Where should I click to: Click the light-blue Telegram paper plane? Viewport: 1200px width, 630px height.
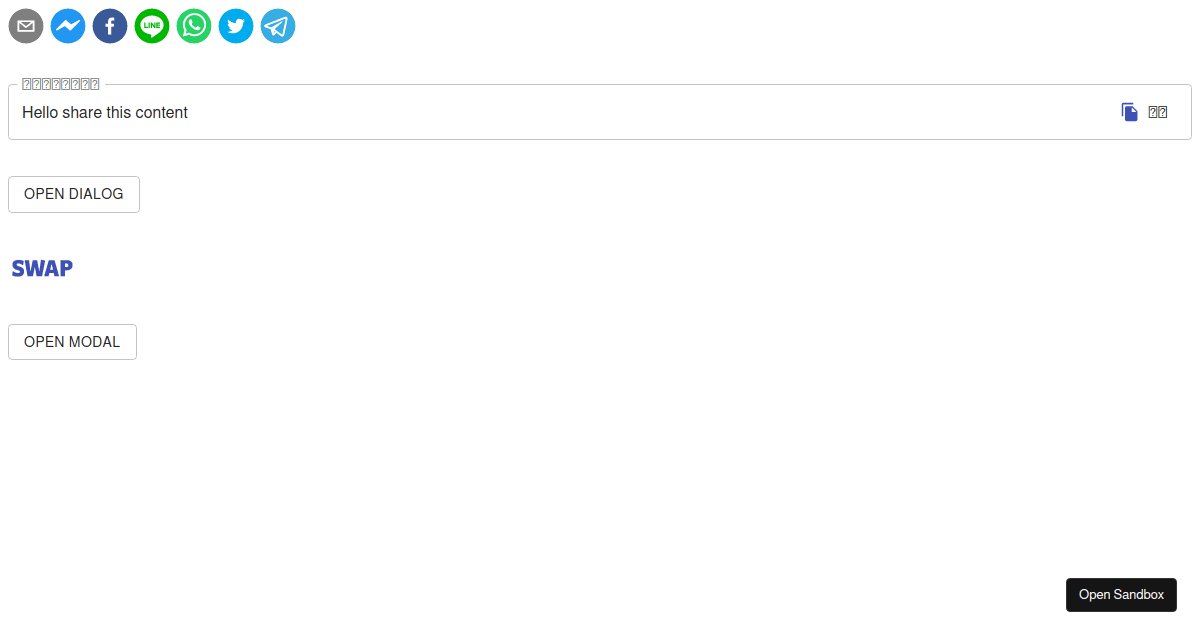point(278,26)
